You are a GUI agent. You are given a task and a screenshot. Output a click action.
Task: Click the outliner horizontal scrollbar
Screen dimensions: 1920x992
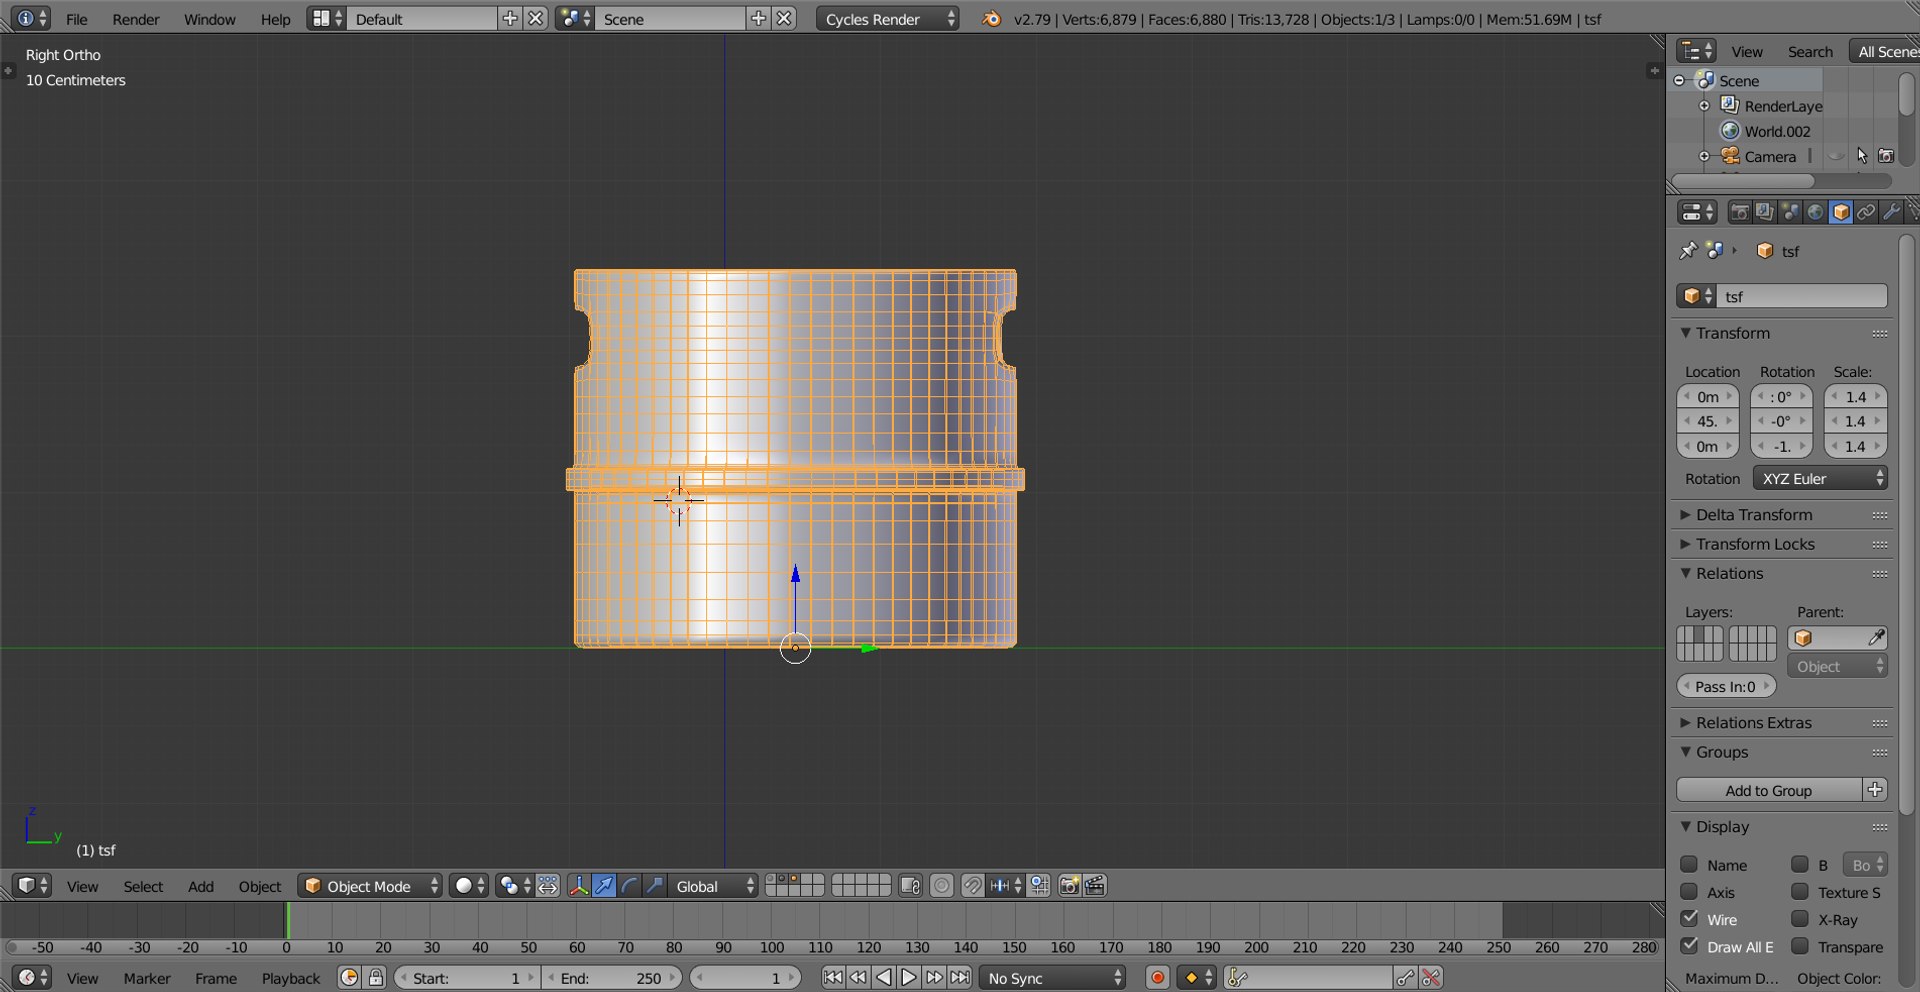click(1743, 181)
